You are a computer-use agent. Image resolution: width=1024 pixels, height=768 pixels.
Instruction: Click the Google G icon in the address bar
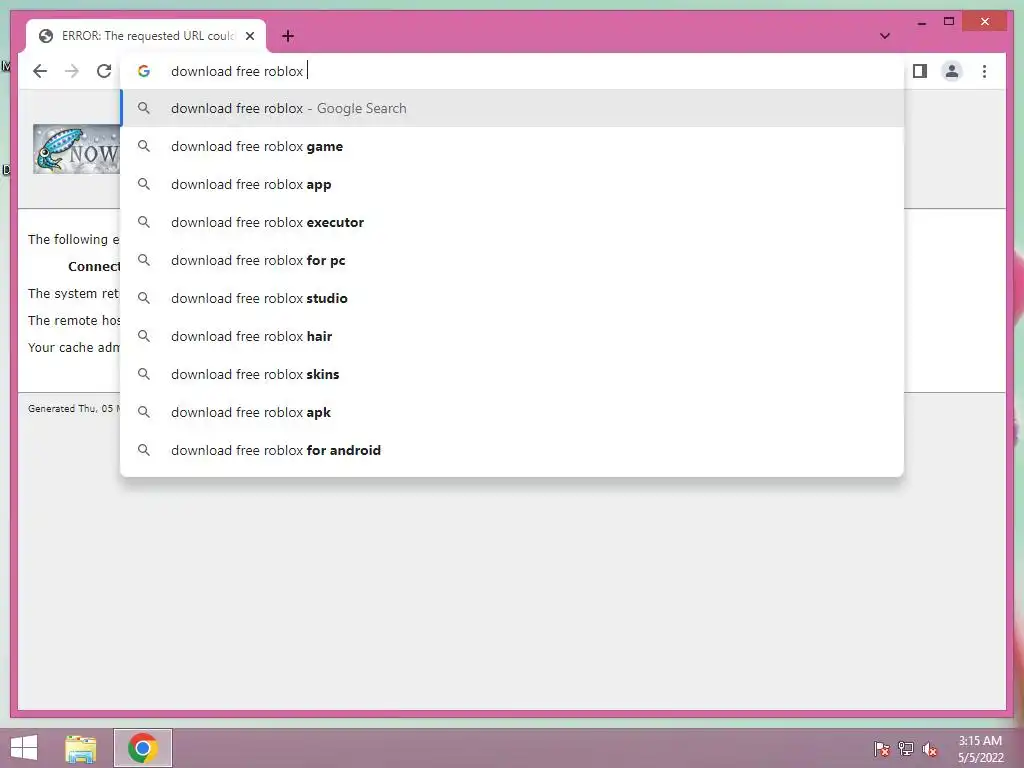tap(144, 71)
